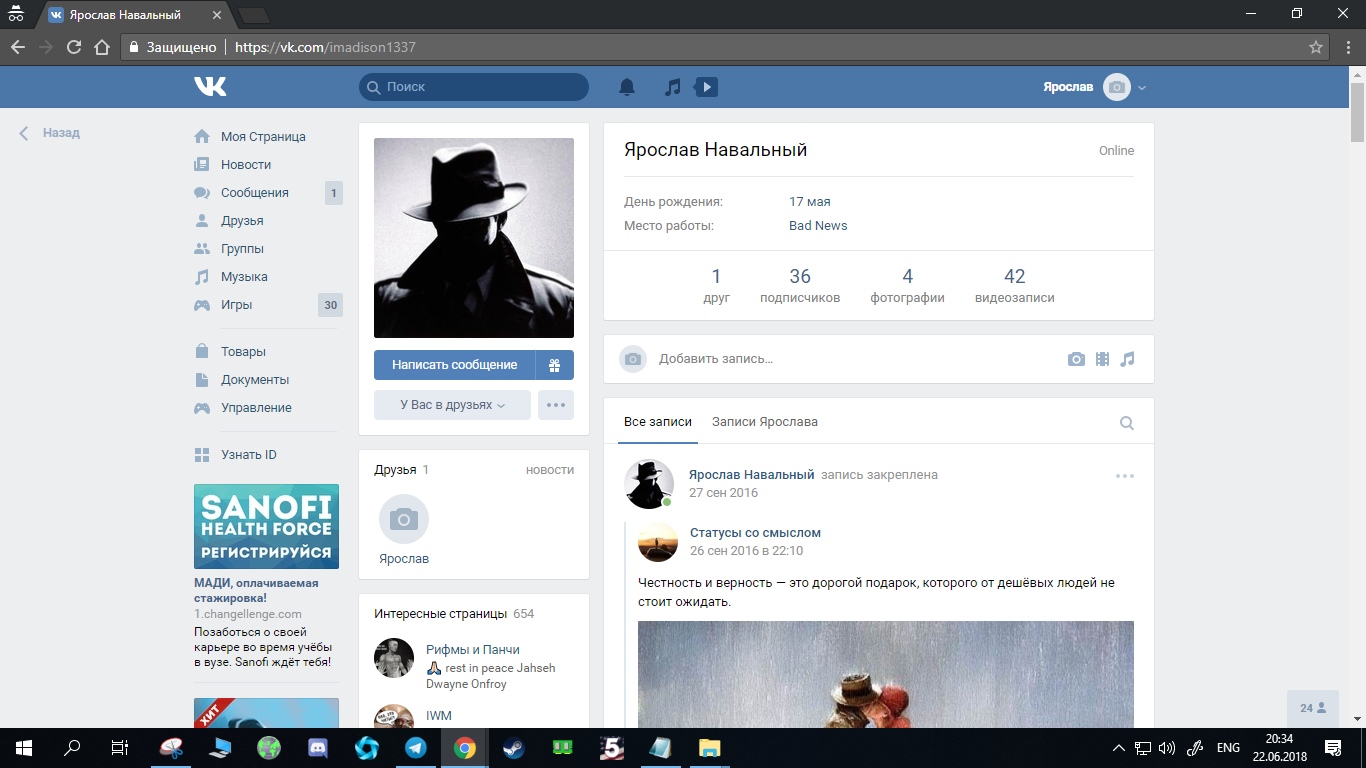Open the video player icon in header

click(706, 87)
